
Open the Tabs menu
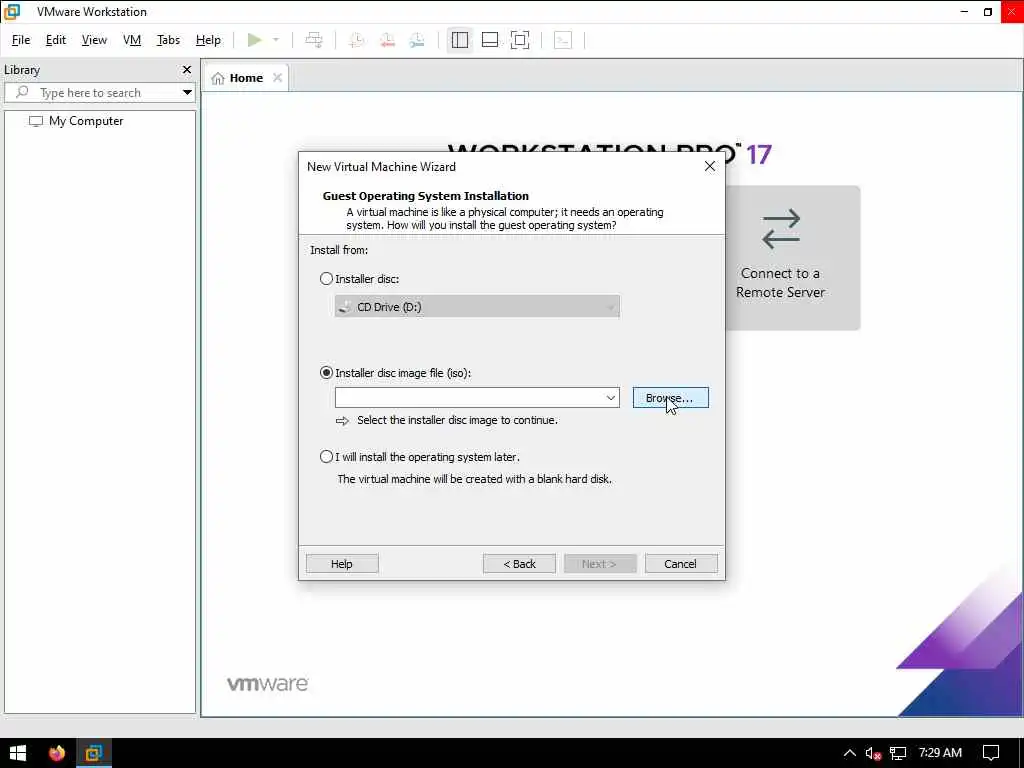click(168, 40)
